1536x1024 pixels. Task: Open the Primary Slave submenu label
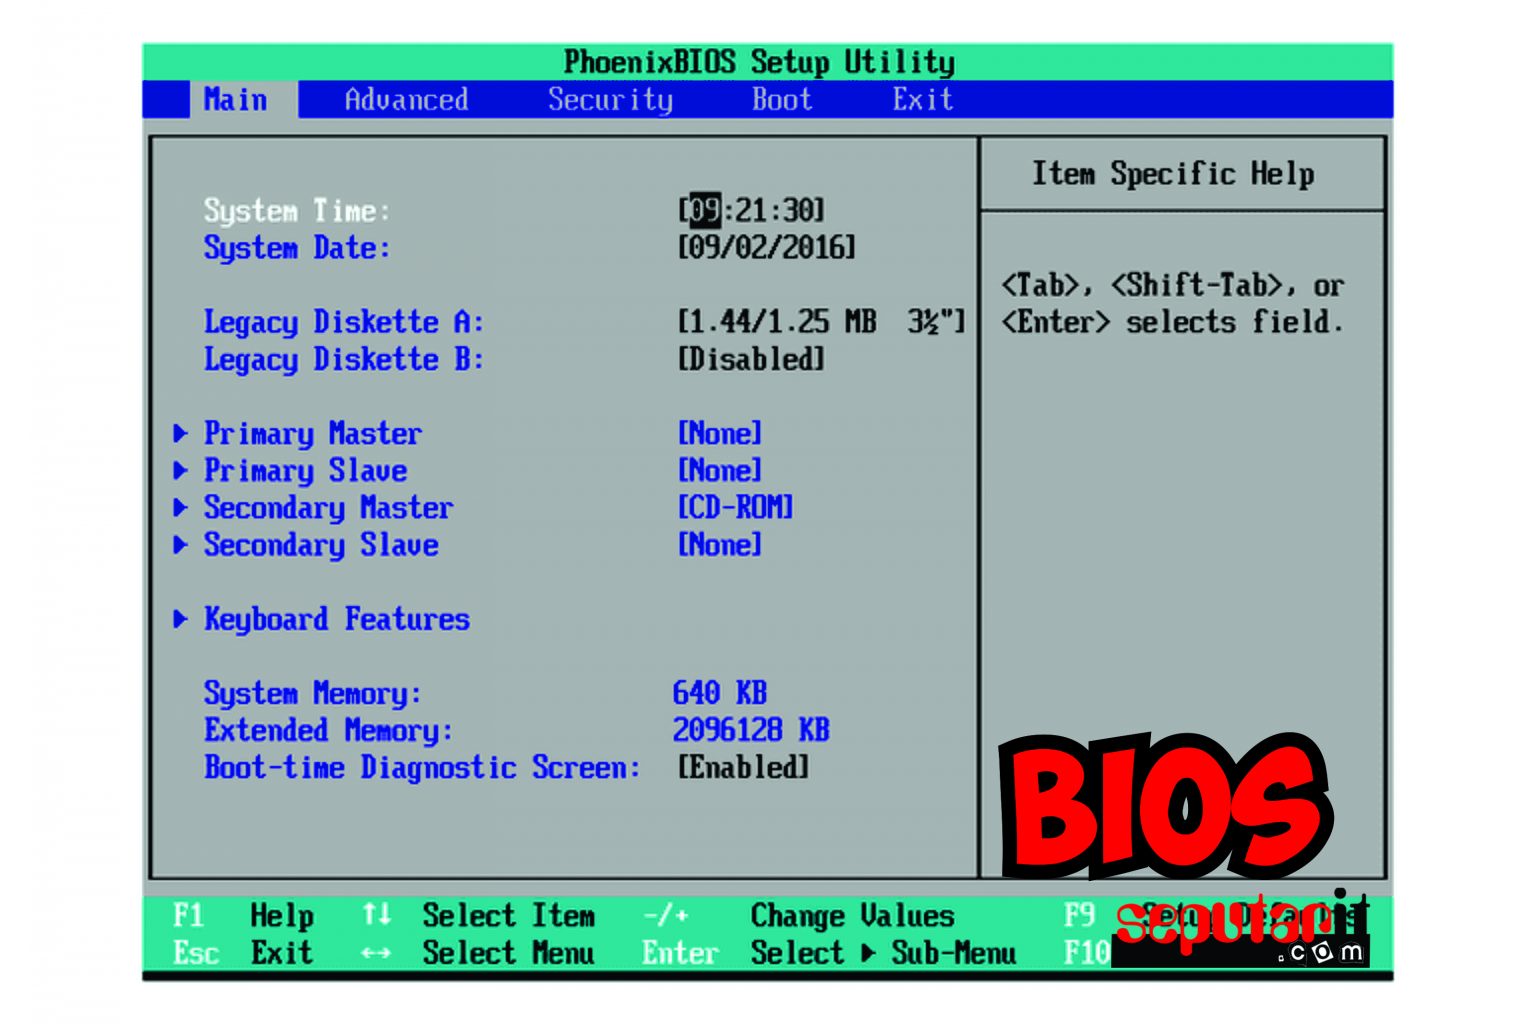306,471
